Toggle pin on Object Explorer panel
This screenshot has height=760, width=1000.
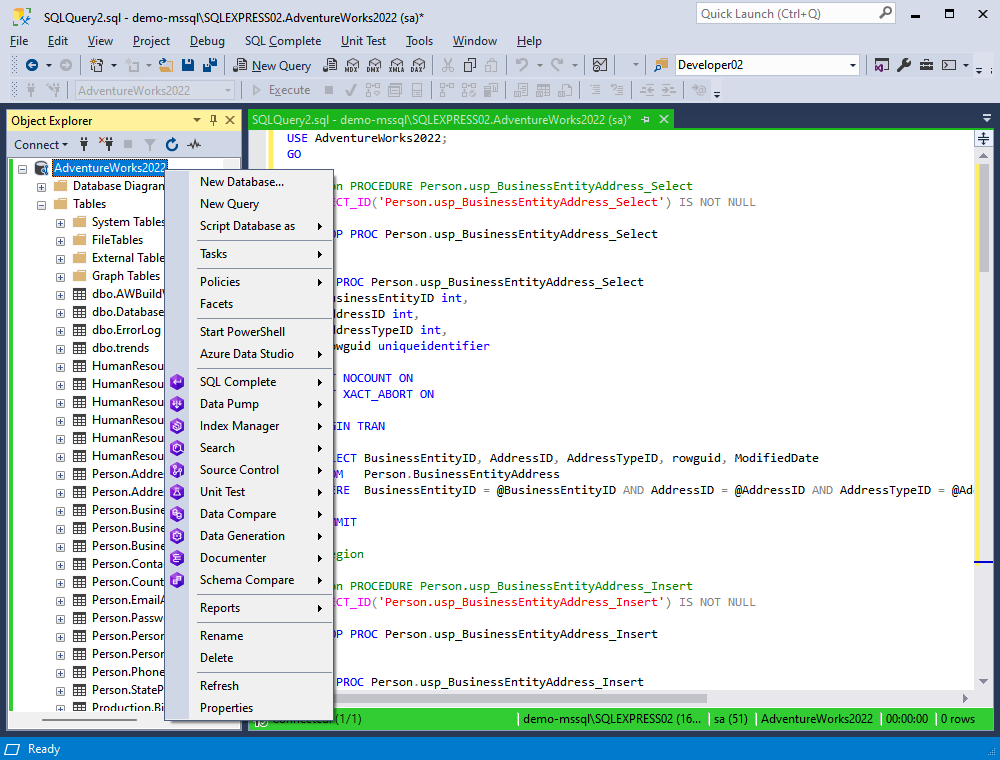tap(214, 120)
